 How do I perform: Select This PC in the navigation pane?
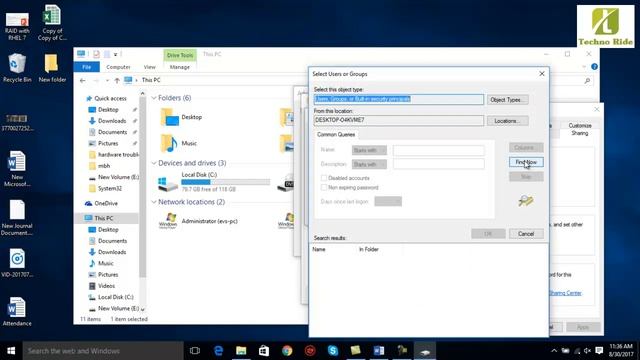(107, 218)
